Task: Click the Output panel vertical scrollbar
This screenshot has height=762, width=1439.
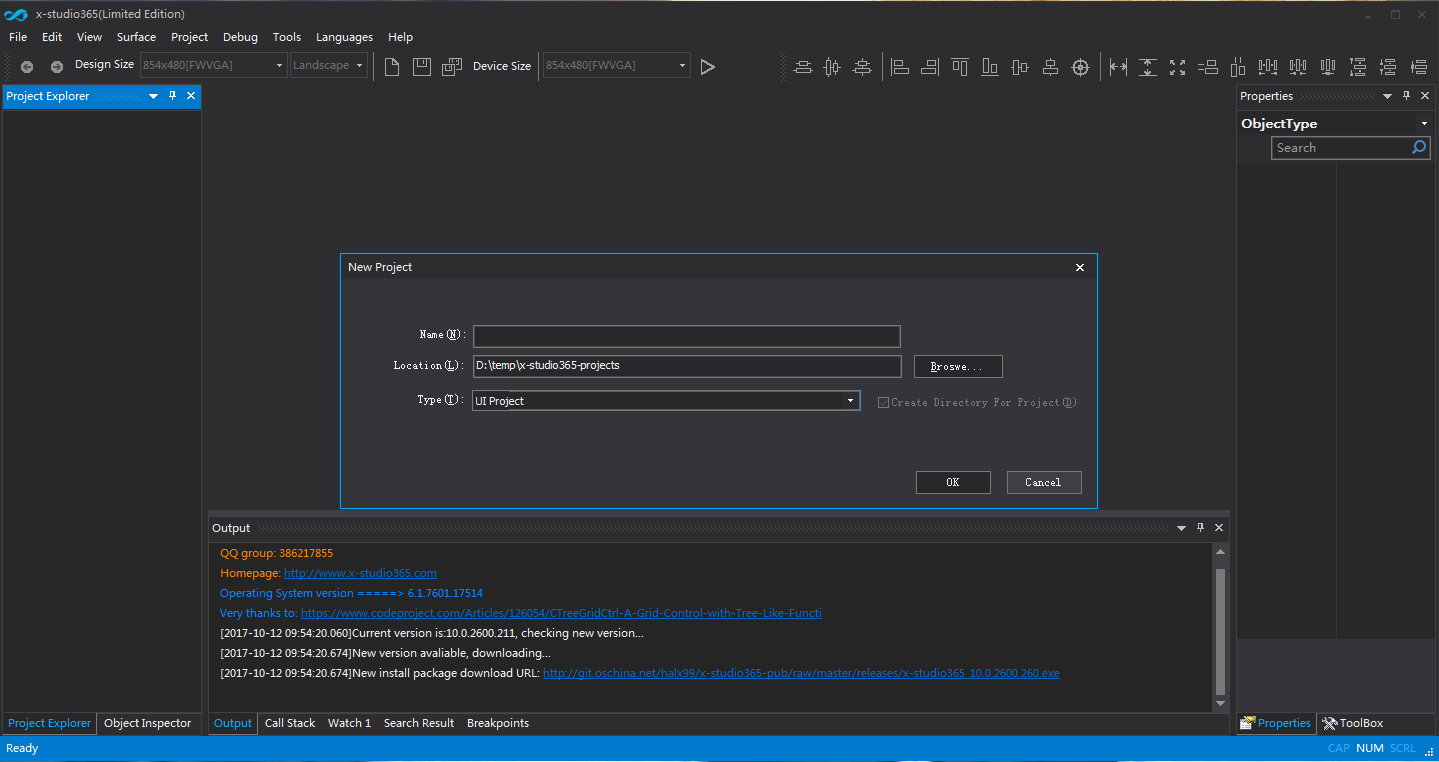Action: (1220, 630)
